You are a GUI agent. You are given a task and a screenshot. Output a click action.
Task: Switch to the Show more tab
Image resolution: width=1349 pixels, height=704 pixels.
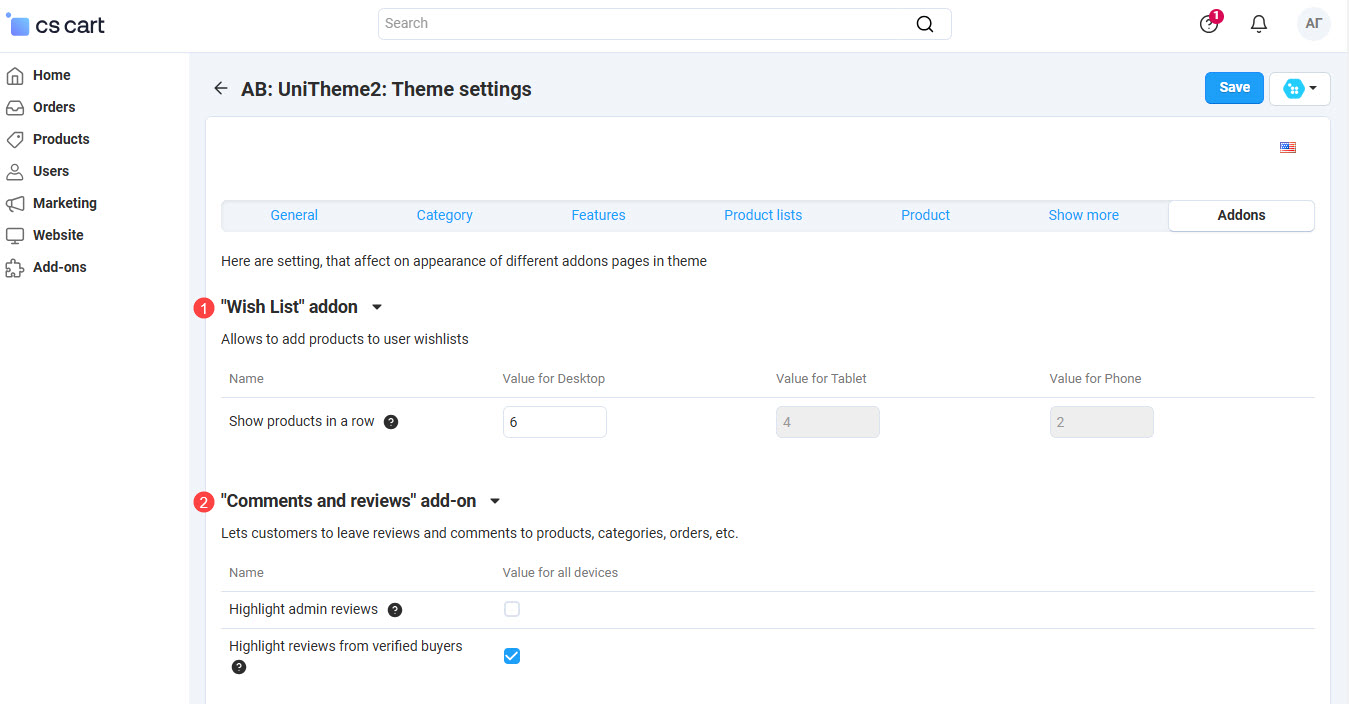pyautogui.click(x=1084, y=215)
